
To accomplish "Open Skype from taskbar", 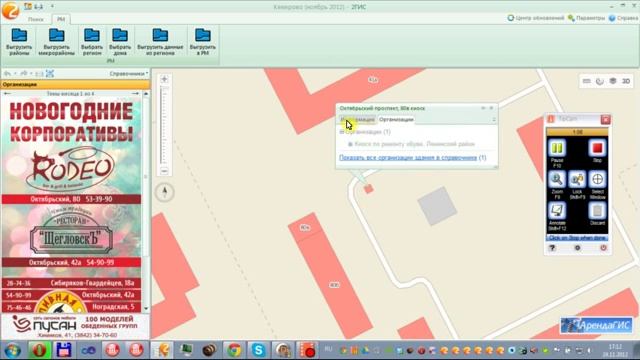I will [x=258, y=350].
